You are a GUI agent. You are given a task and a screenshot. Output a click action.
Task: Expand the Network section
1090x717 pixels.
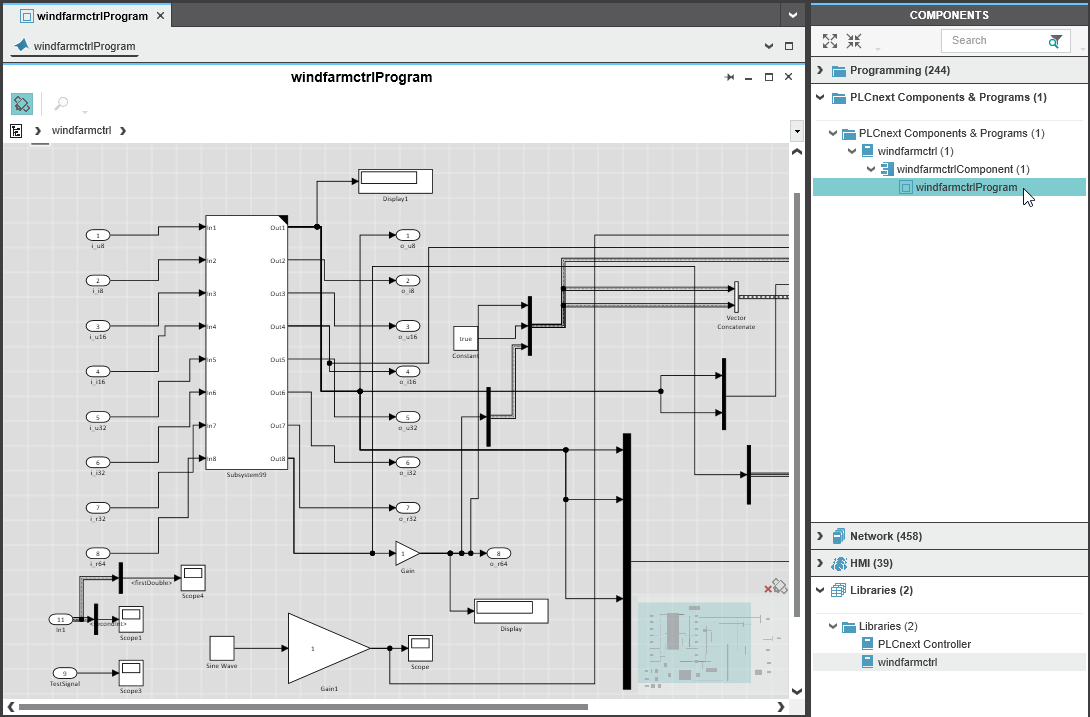820,536
